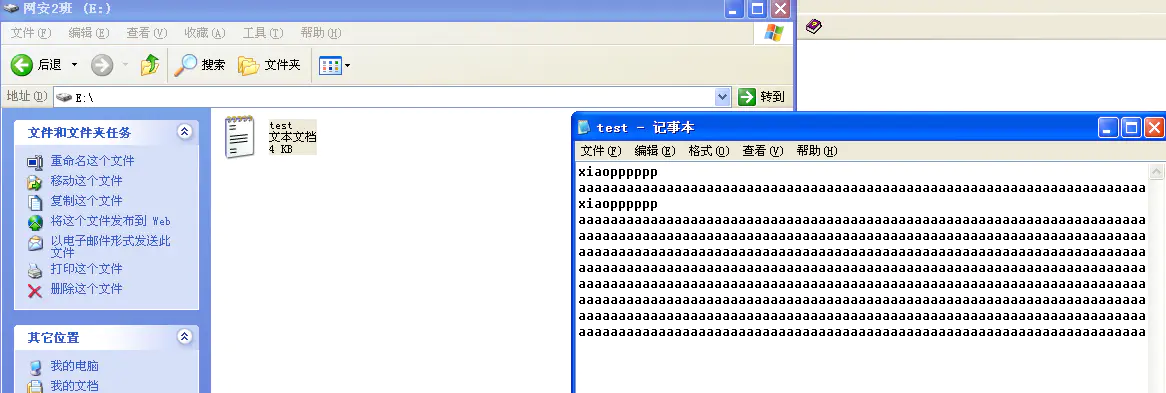Click the Notepad icon in its title bar
The width and height of the screenshot is (1166, 393).
click(x=585, y=127)
